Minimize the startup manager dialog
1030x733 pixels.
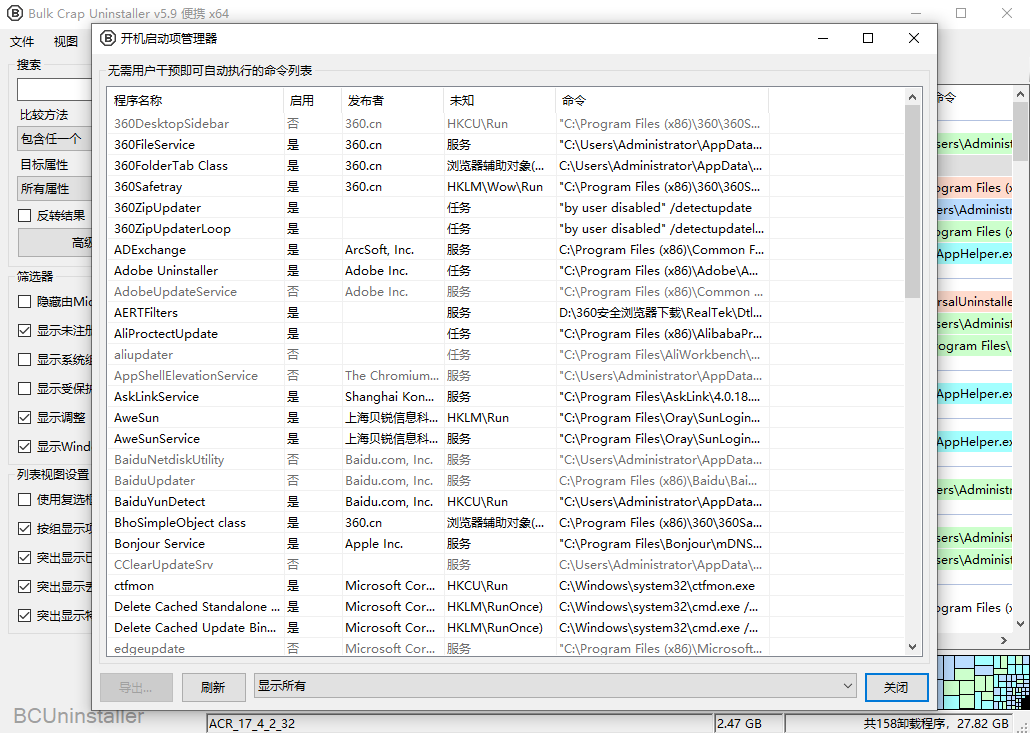click(822, 38)
